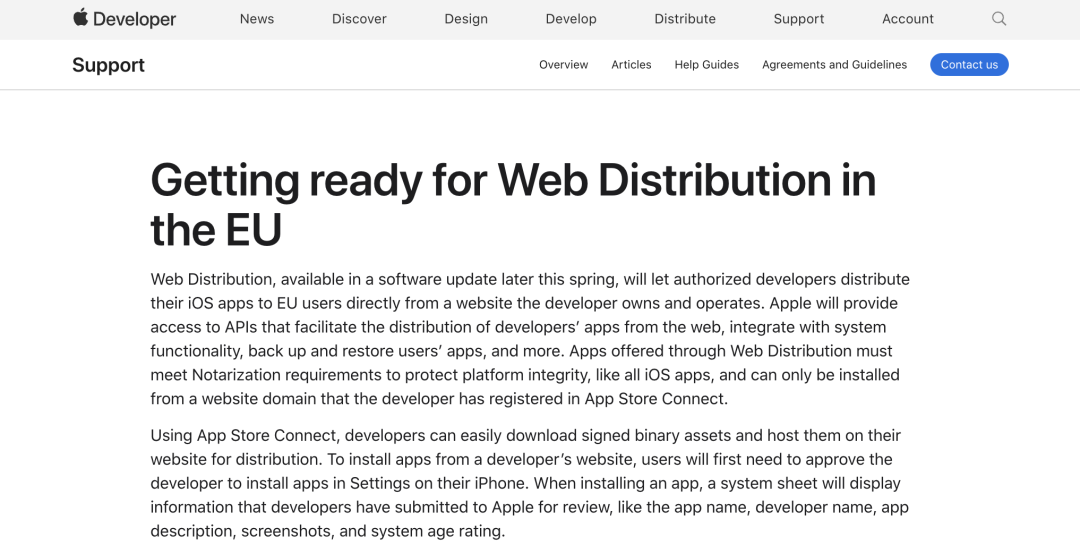This screenshot has width=1080, height=545.
Task: Click the paragraph starting 'Using App Store Connect'
Action: click(x=530, y=483)
